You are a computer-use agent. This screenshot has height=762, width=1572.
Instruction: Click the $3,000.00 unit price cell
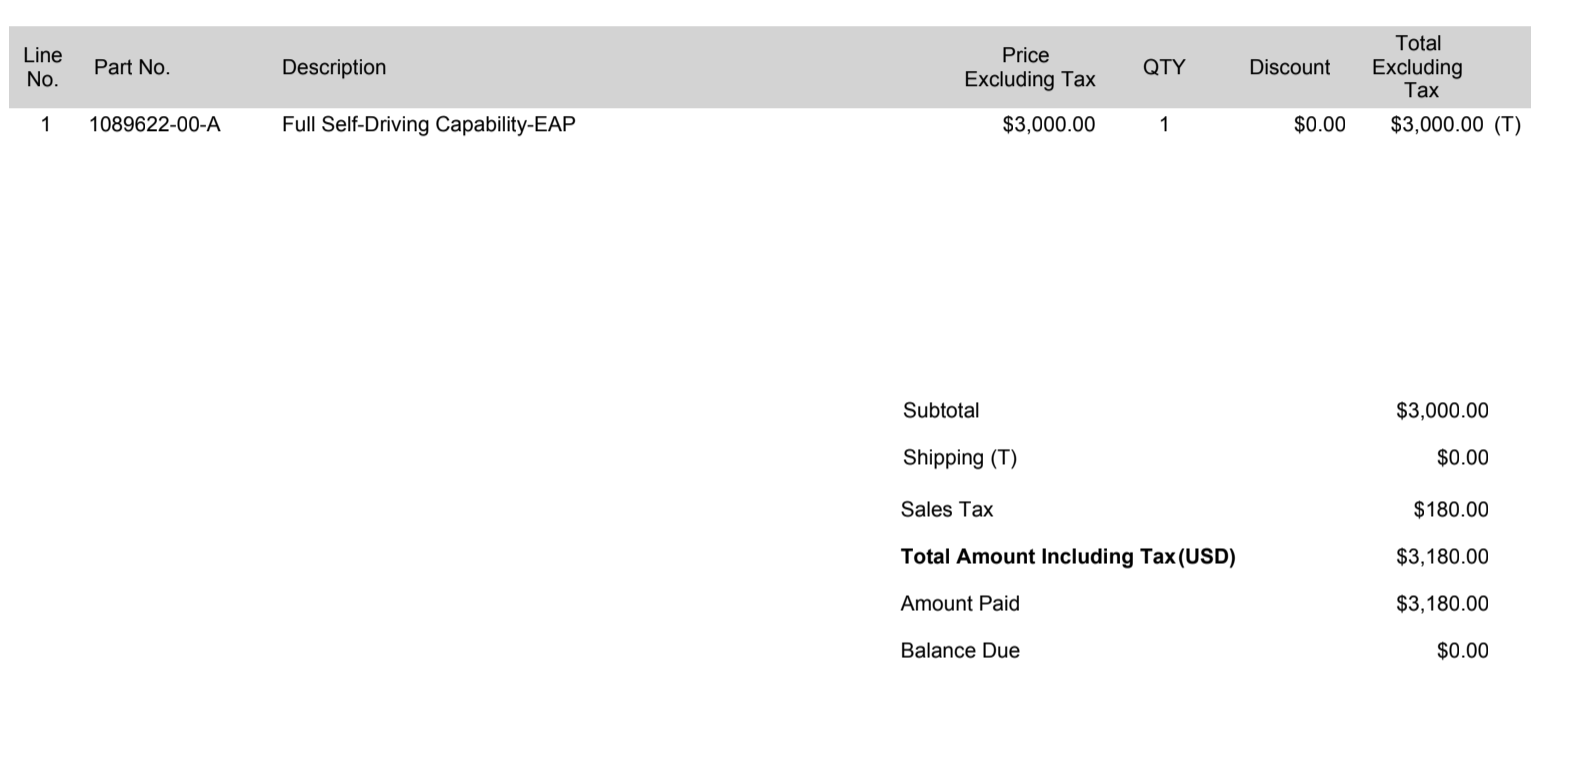1048,125
